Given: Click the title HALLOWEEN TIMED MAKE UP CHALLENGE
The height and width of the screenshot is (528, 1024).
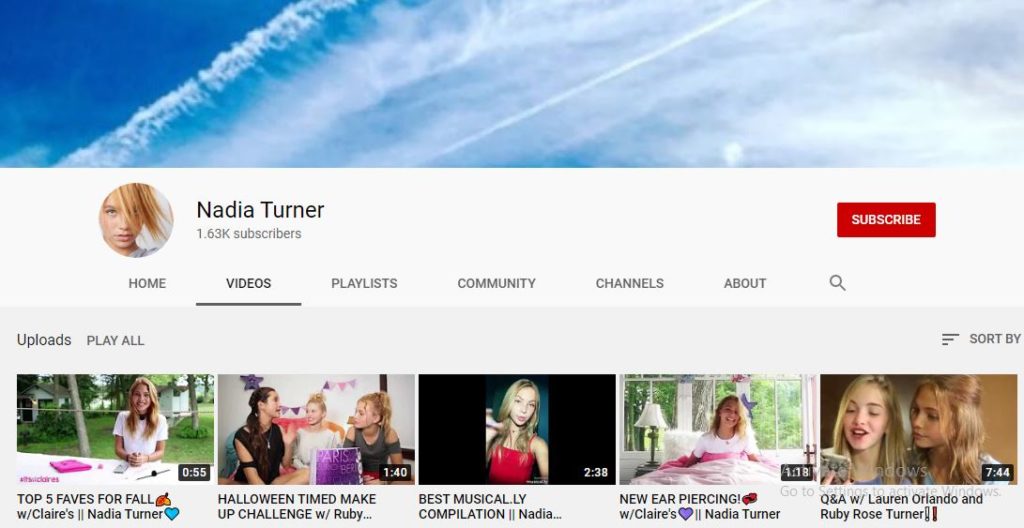Looking at the screenshot, I should point(297,506).
